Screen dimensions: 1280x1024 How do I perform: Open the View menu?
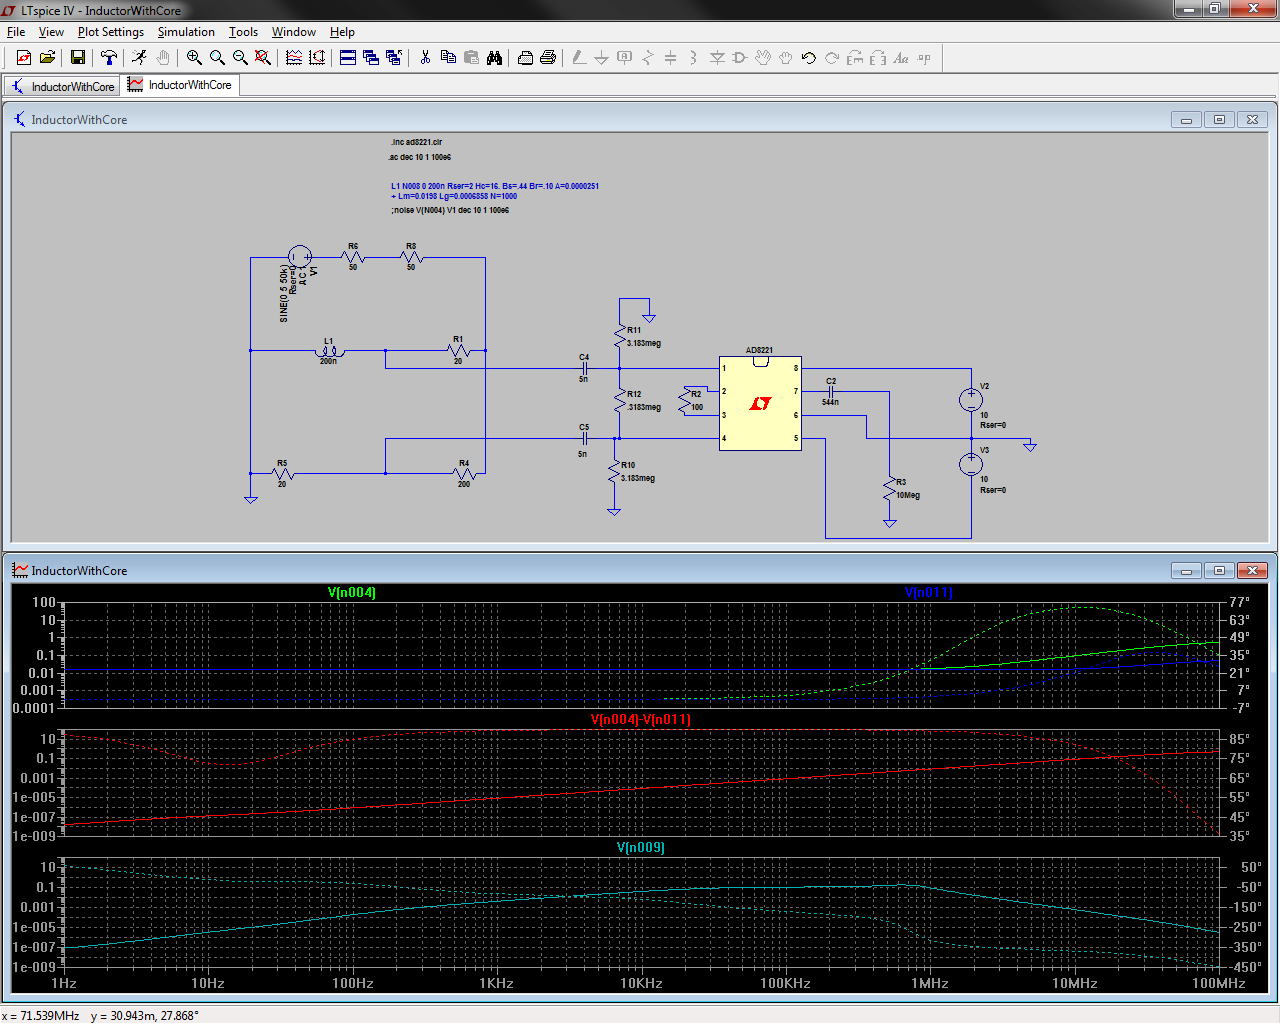tap(51, 32)
